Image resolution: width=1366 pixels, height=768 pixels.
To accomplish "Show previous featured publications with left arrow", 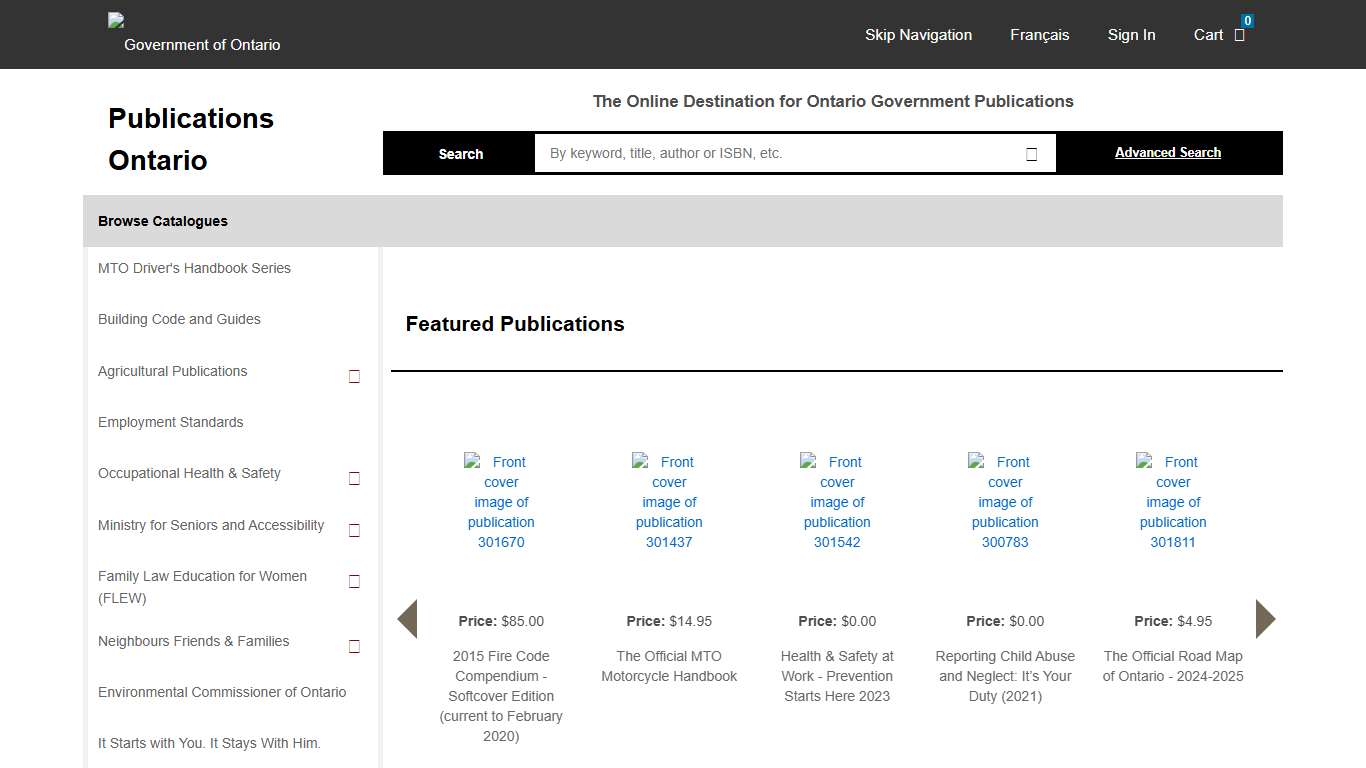I will 407,619.
